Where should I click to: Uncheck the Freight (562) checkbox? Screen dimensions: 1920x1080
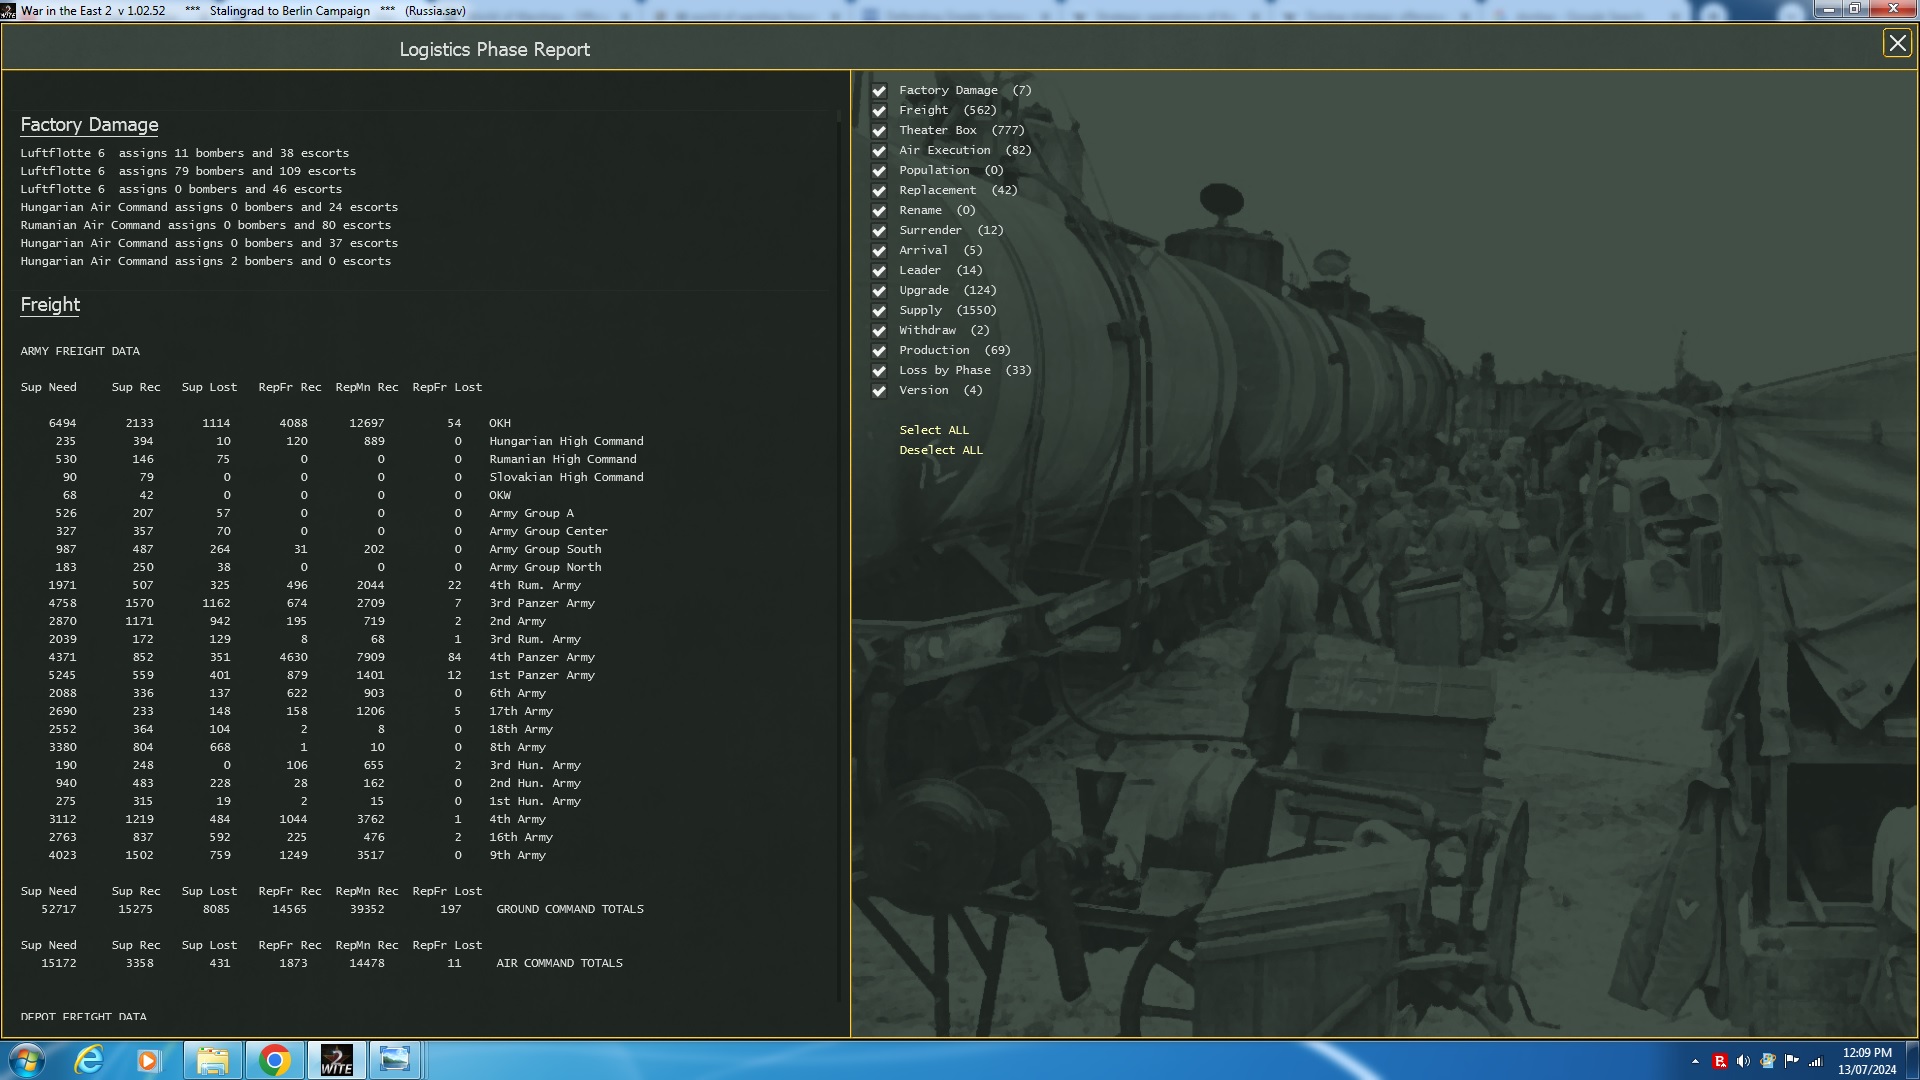point(879,111)
